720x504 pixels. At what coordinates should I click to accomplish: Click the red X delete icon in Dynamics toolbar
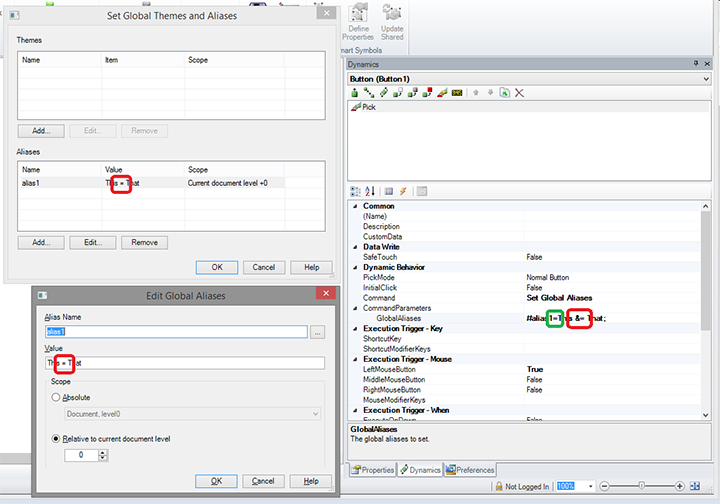[520, 93]
